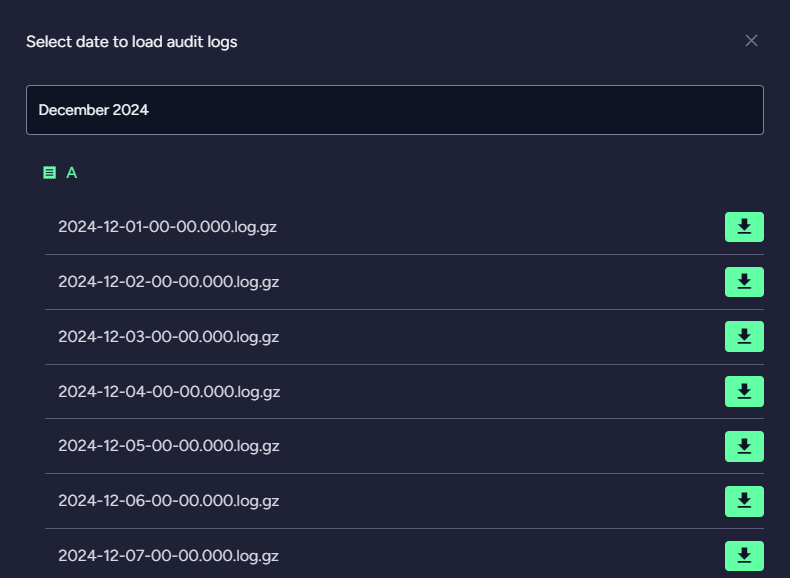Click the green list icon beside A
The height and width of the screenshot is (578, 790).
pyautogui.click(x=49, y=173)
